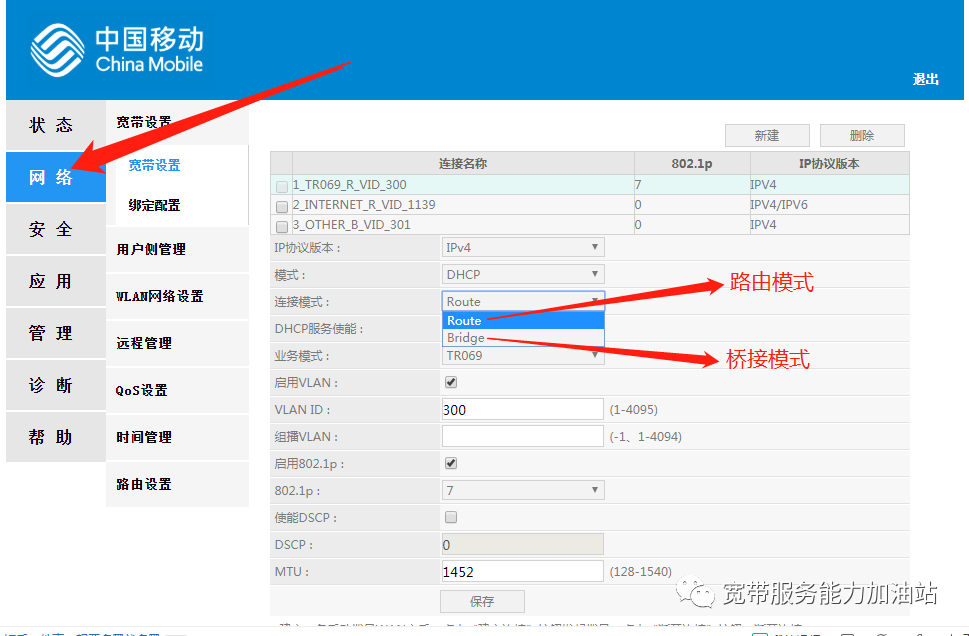Image resolution: width=969 pixels, height=636 pixels.
Task: Click the 连接名称 column header
Action: [463, 164]
